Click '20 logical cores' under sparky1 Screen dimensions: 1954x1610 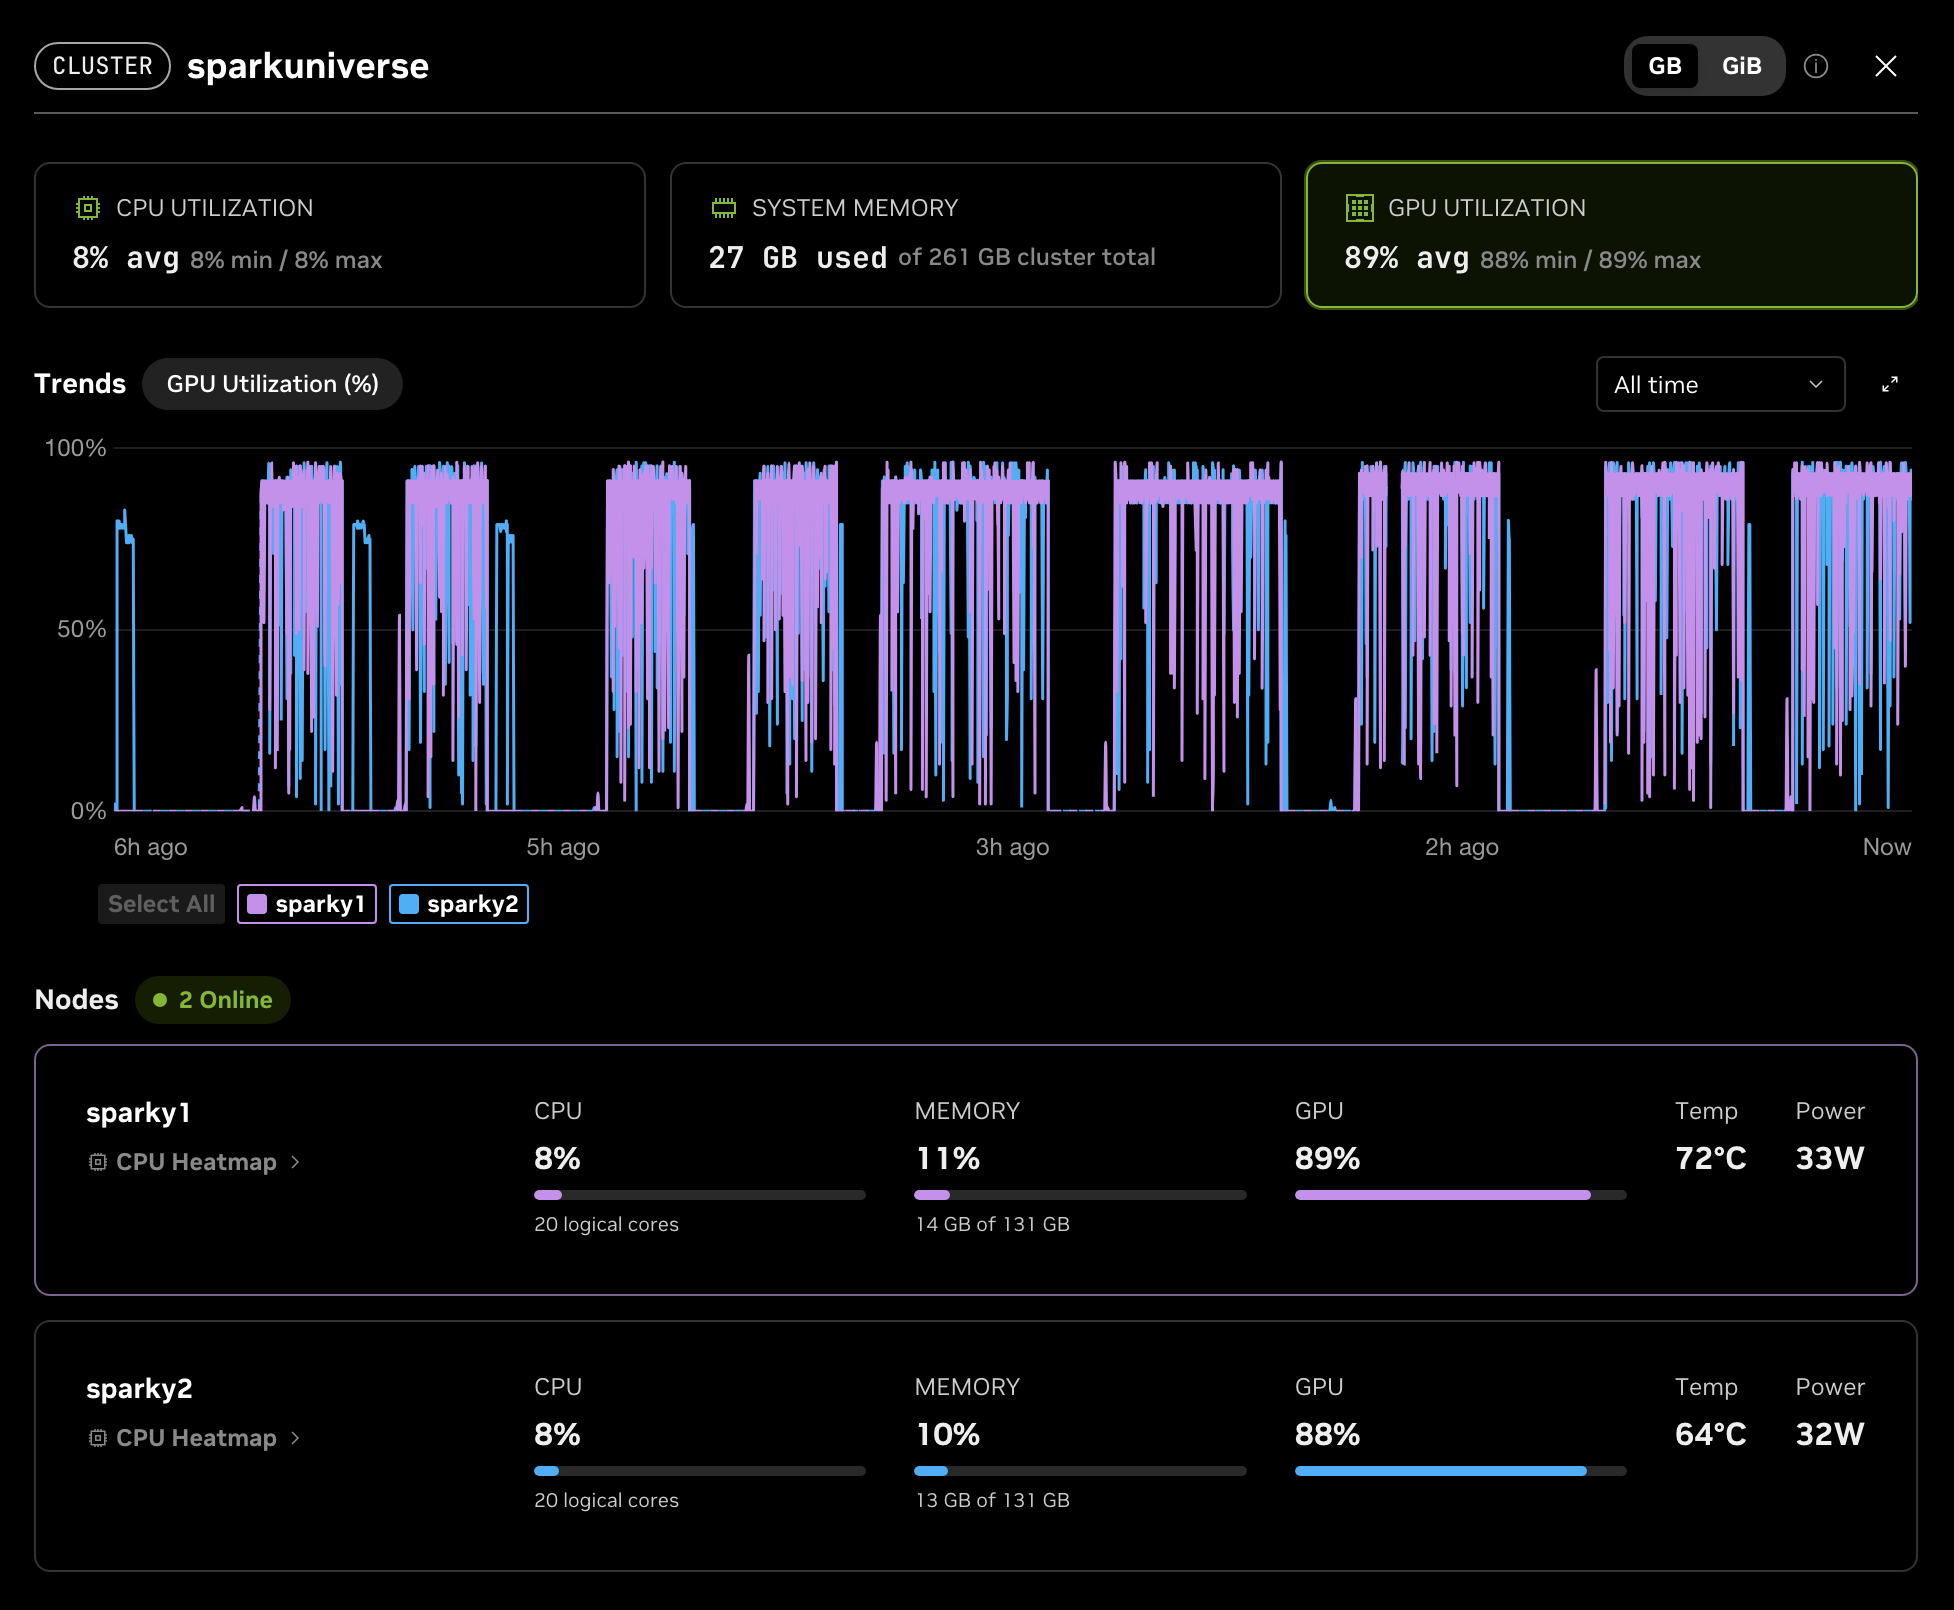tap(606, 1224)
